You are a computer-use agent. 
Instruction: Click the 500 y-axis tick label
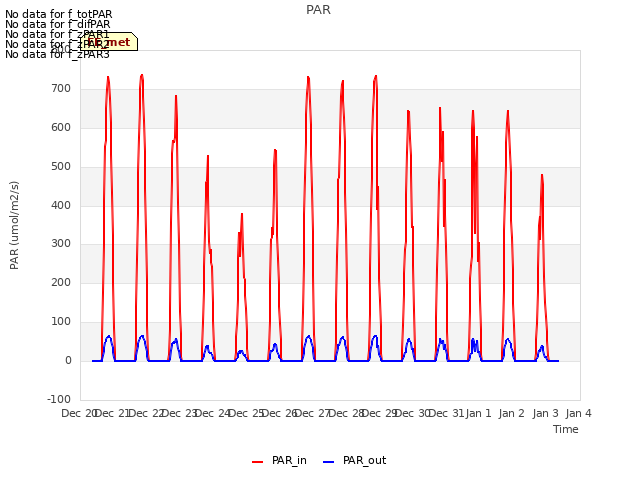(x=61, y=167)
